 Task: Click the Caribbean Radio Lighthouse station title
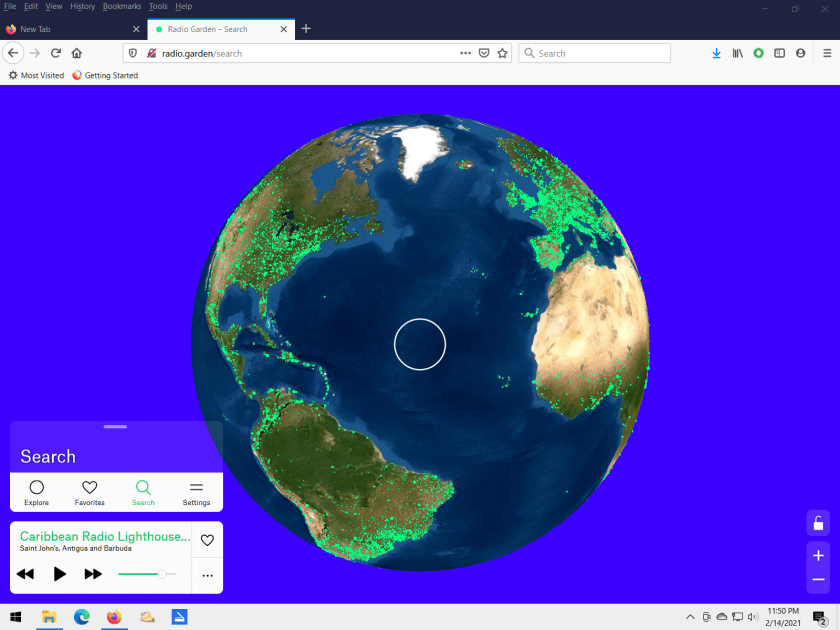tap(104, 536)
